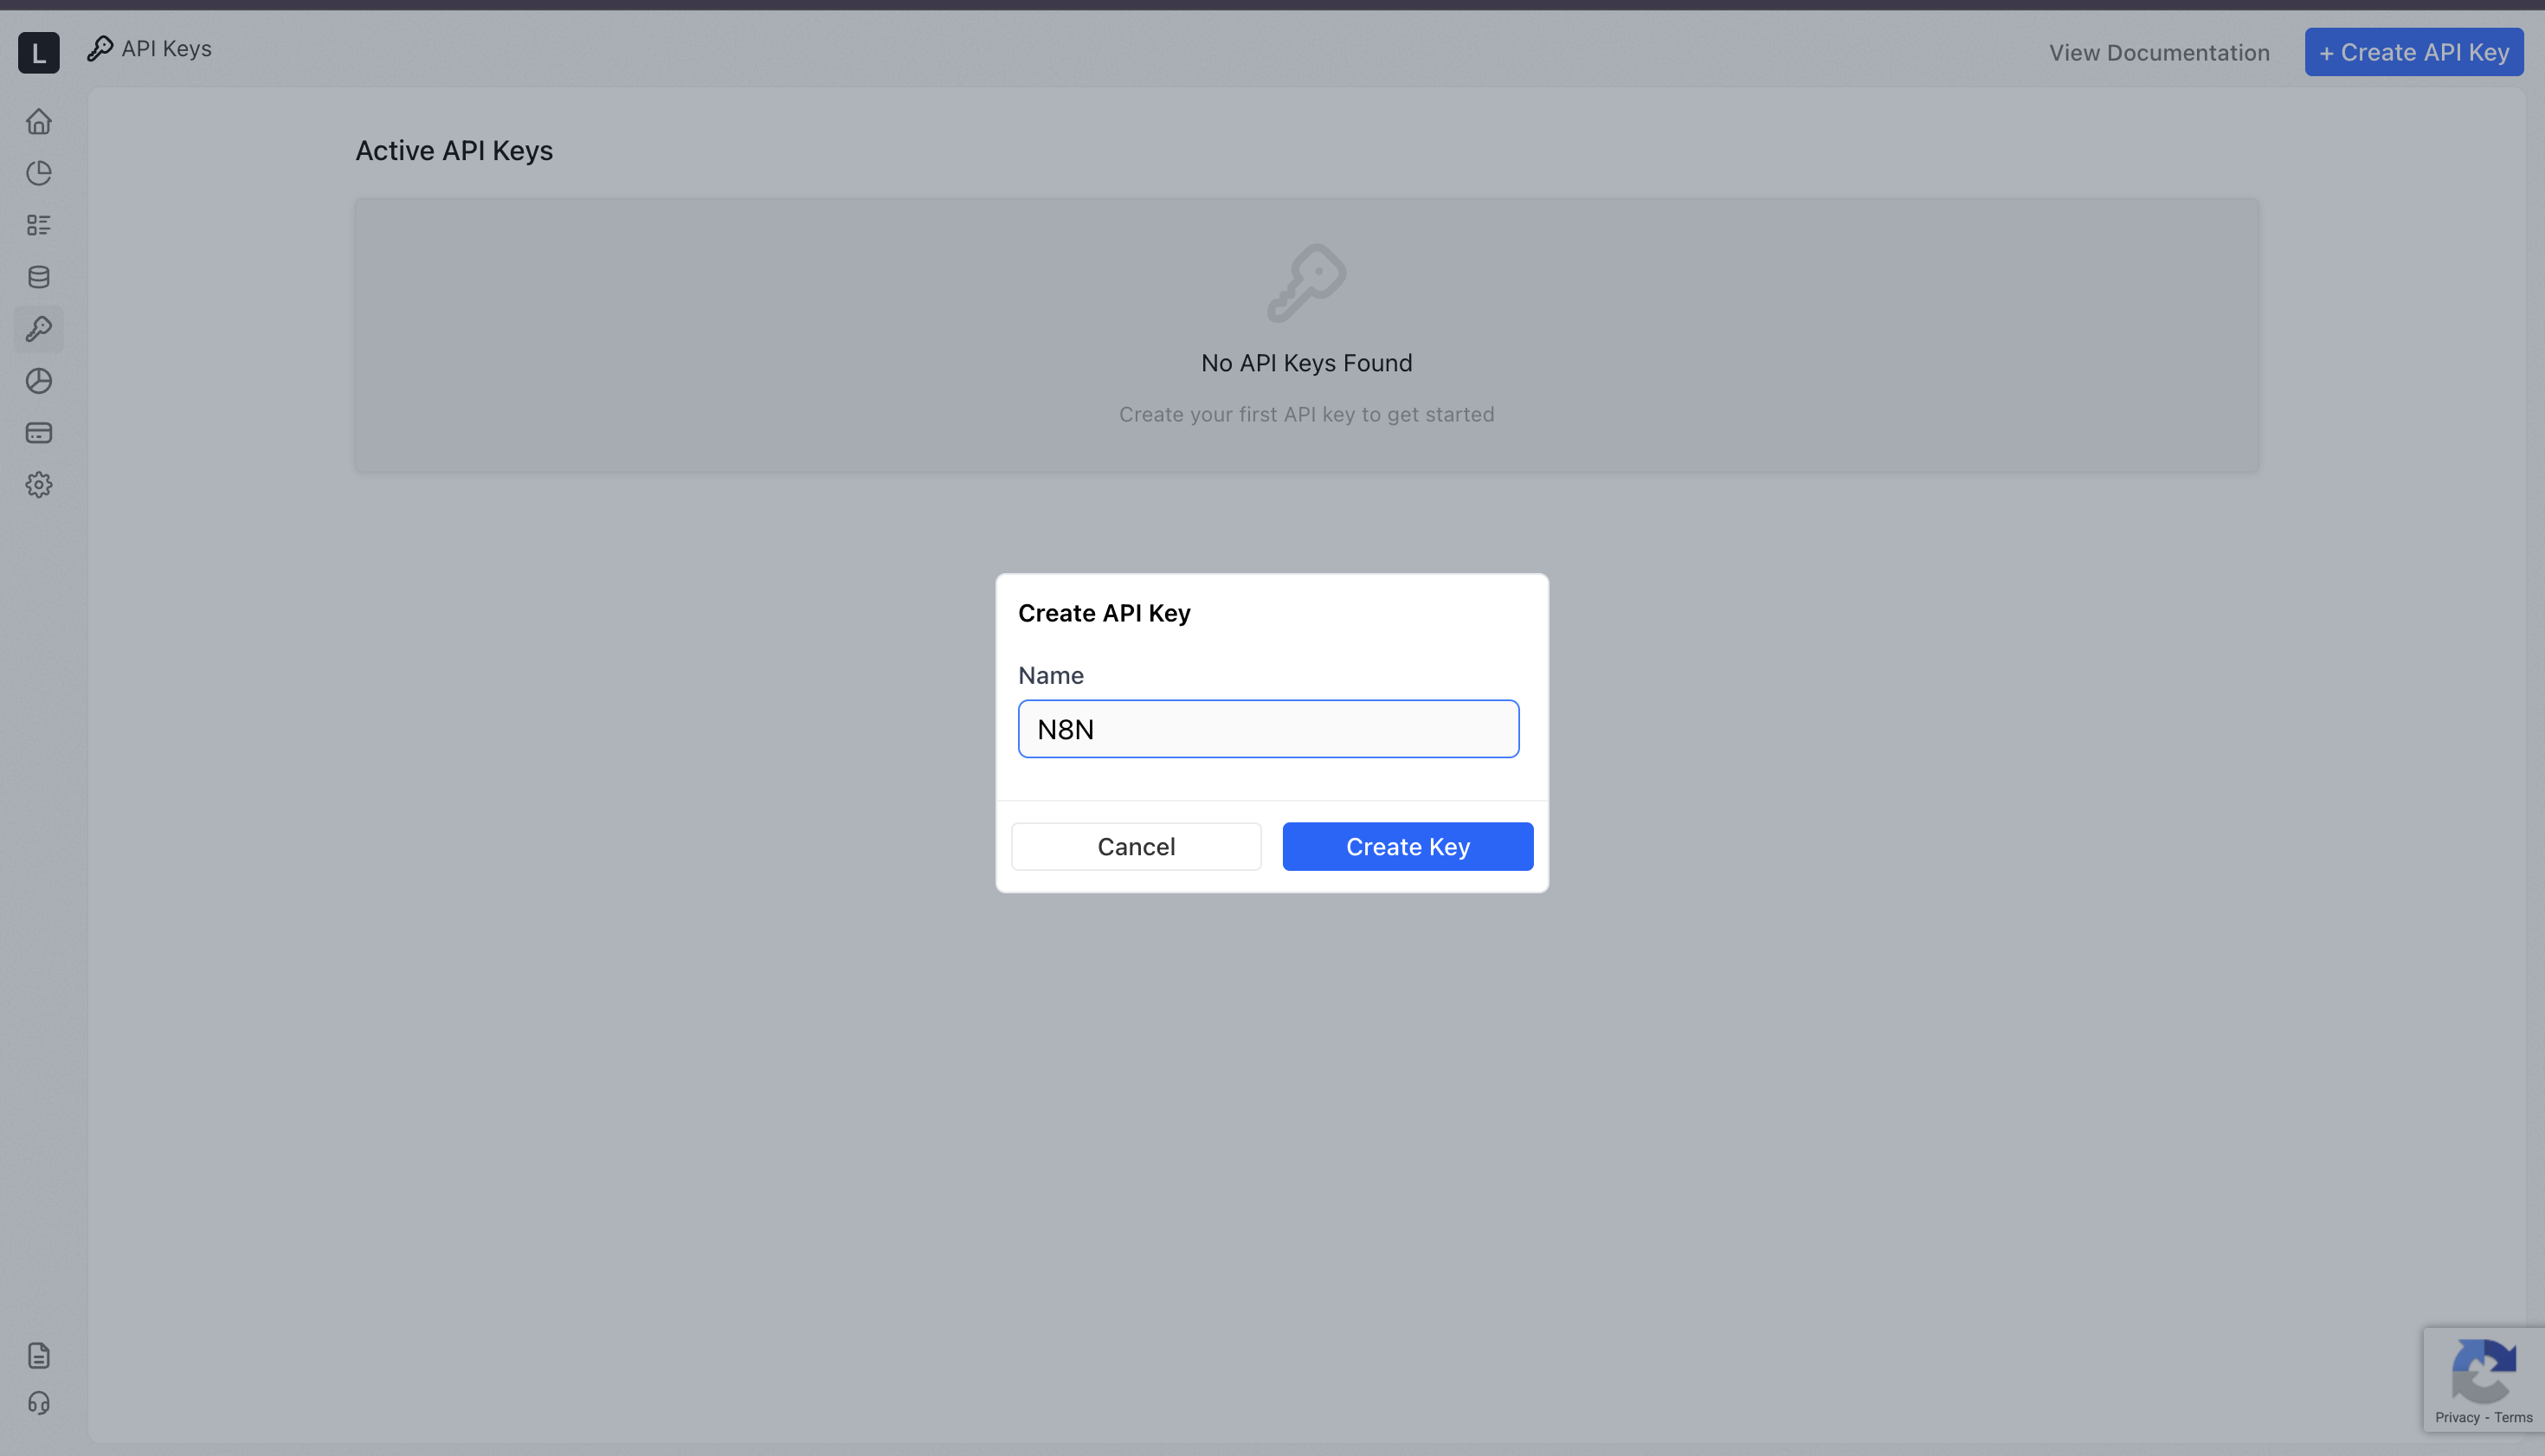This screenshot has width=2545, height=1456.
Task: Click the API Keys page title
Action: (166, 48)
